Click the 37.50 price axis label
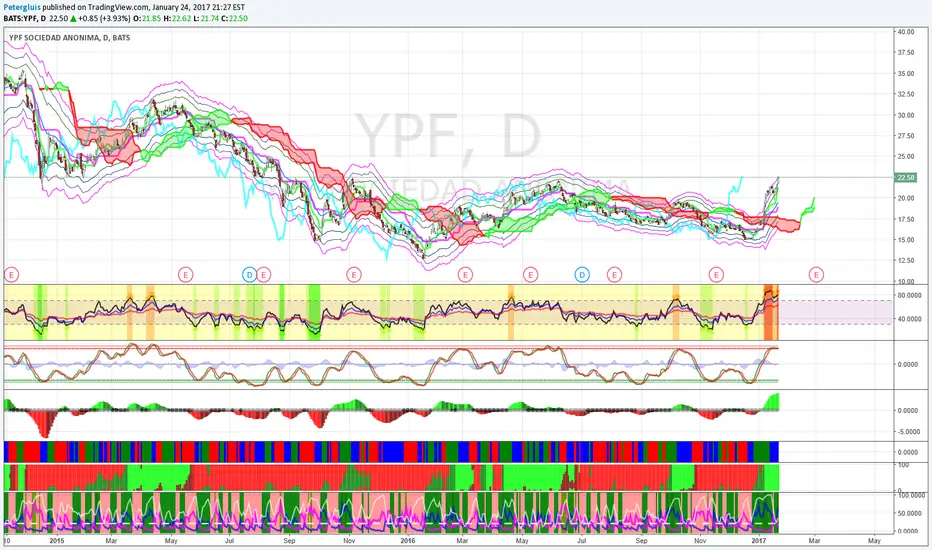 coord(906,53)
